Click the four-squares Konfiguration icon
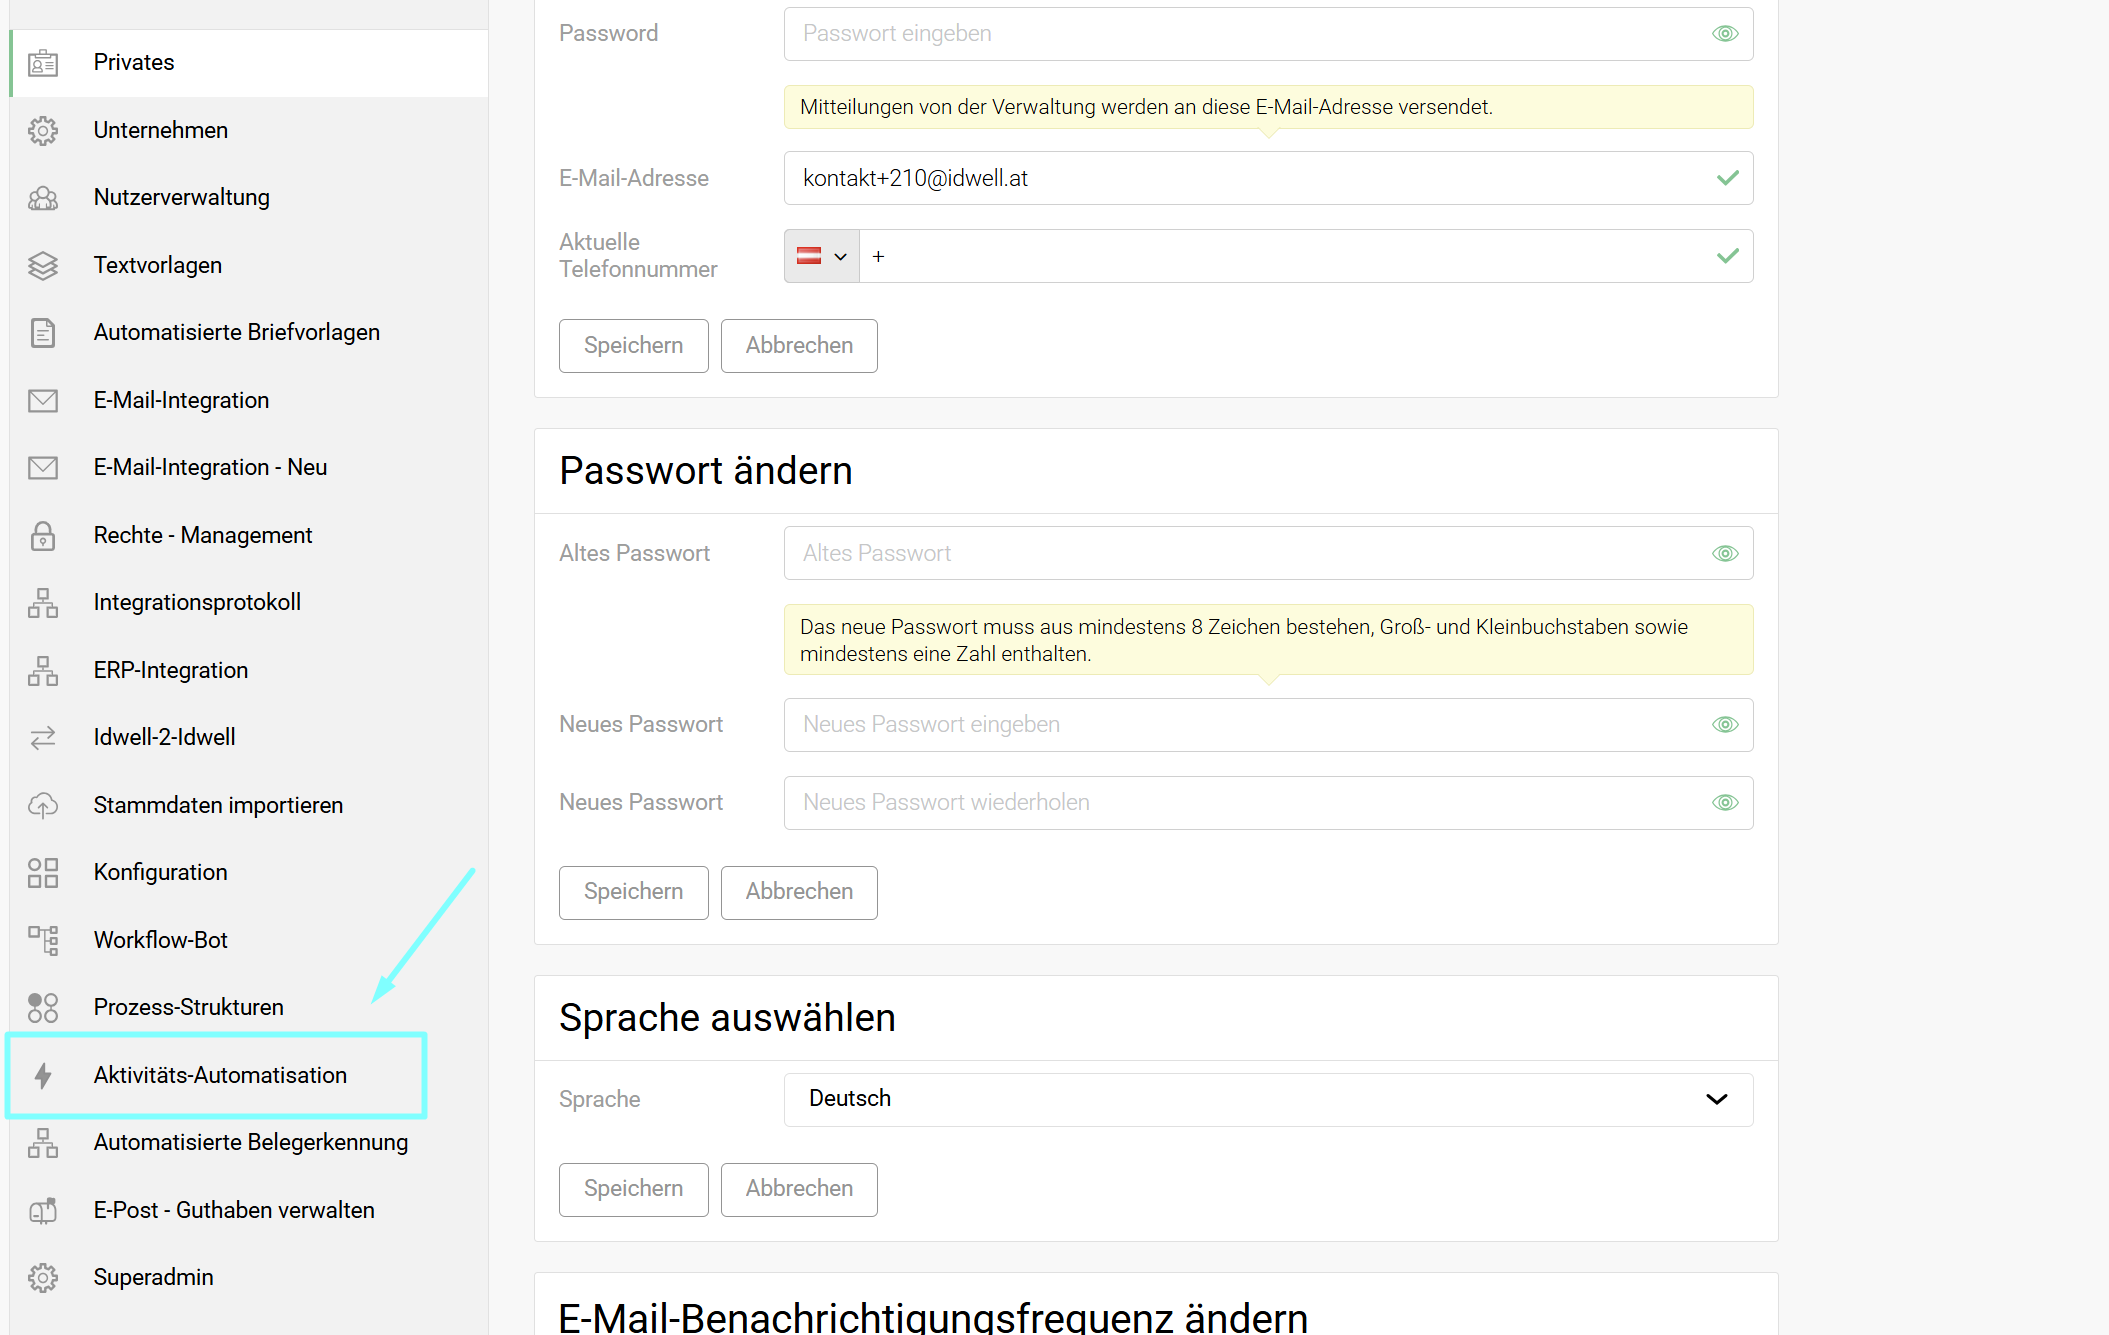The image size is (2109, 1335). (x=43, y=873)
